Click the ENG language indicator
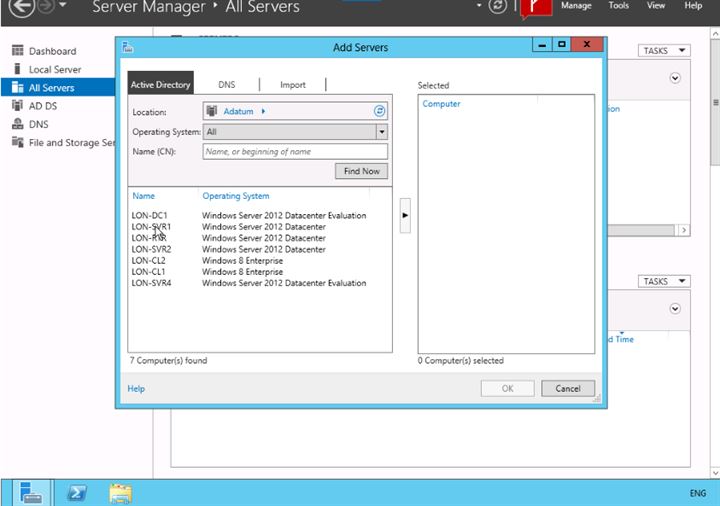The width and height of the screenshot is (720, 506). [698, 493]
